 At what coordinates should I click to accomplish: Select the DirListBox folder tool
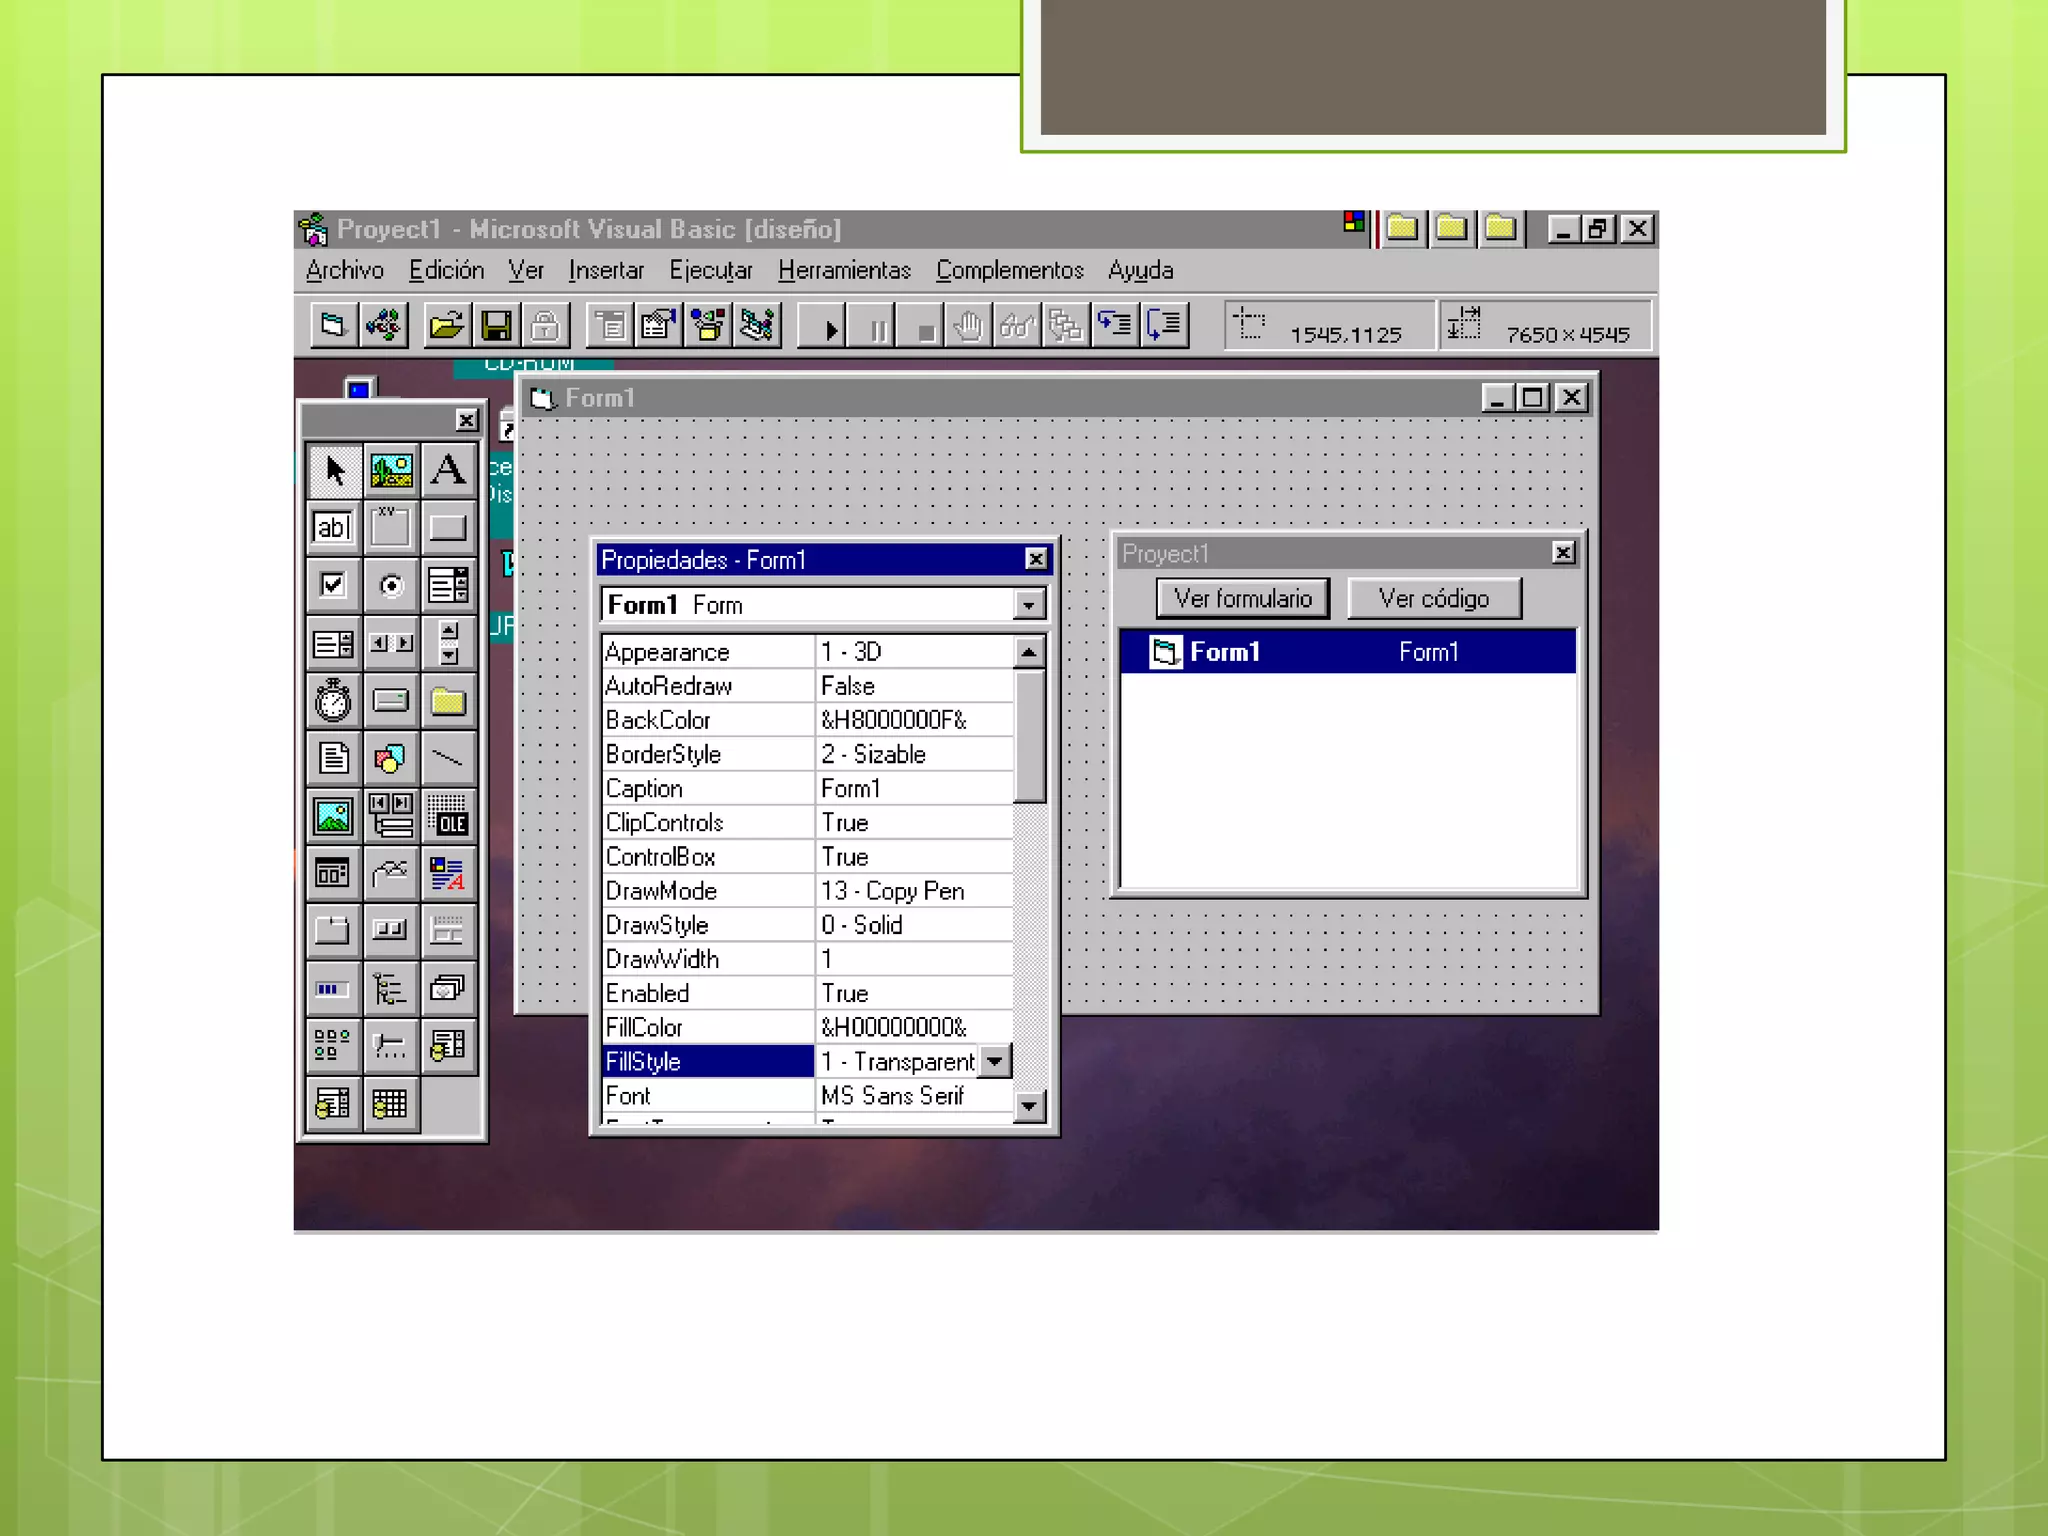point(448,701)
